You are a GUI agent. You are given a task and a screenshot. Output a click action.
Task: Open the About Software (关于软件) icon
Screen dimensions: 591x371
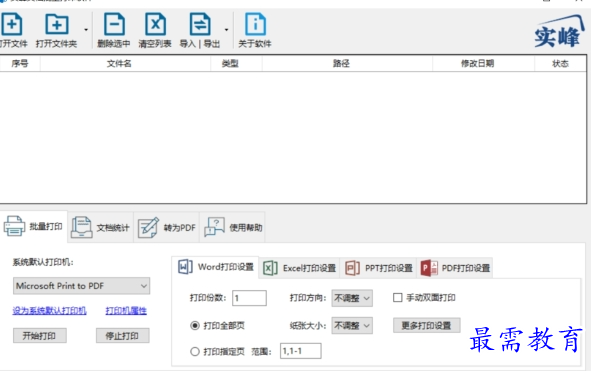255,25
